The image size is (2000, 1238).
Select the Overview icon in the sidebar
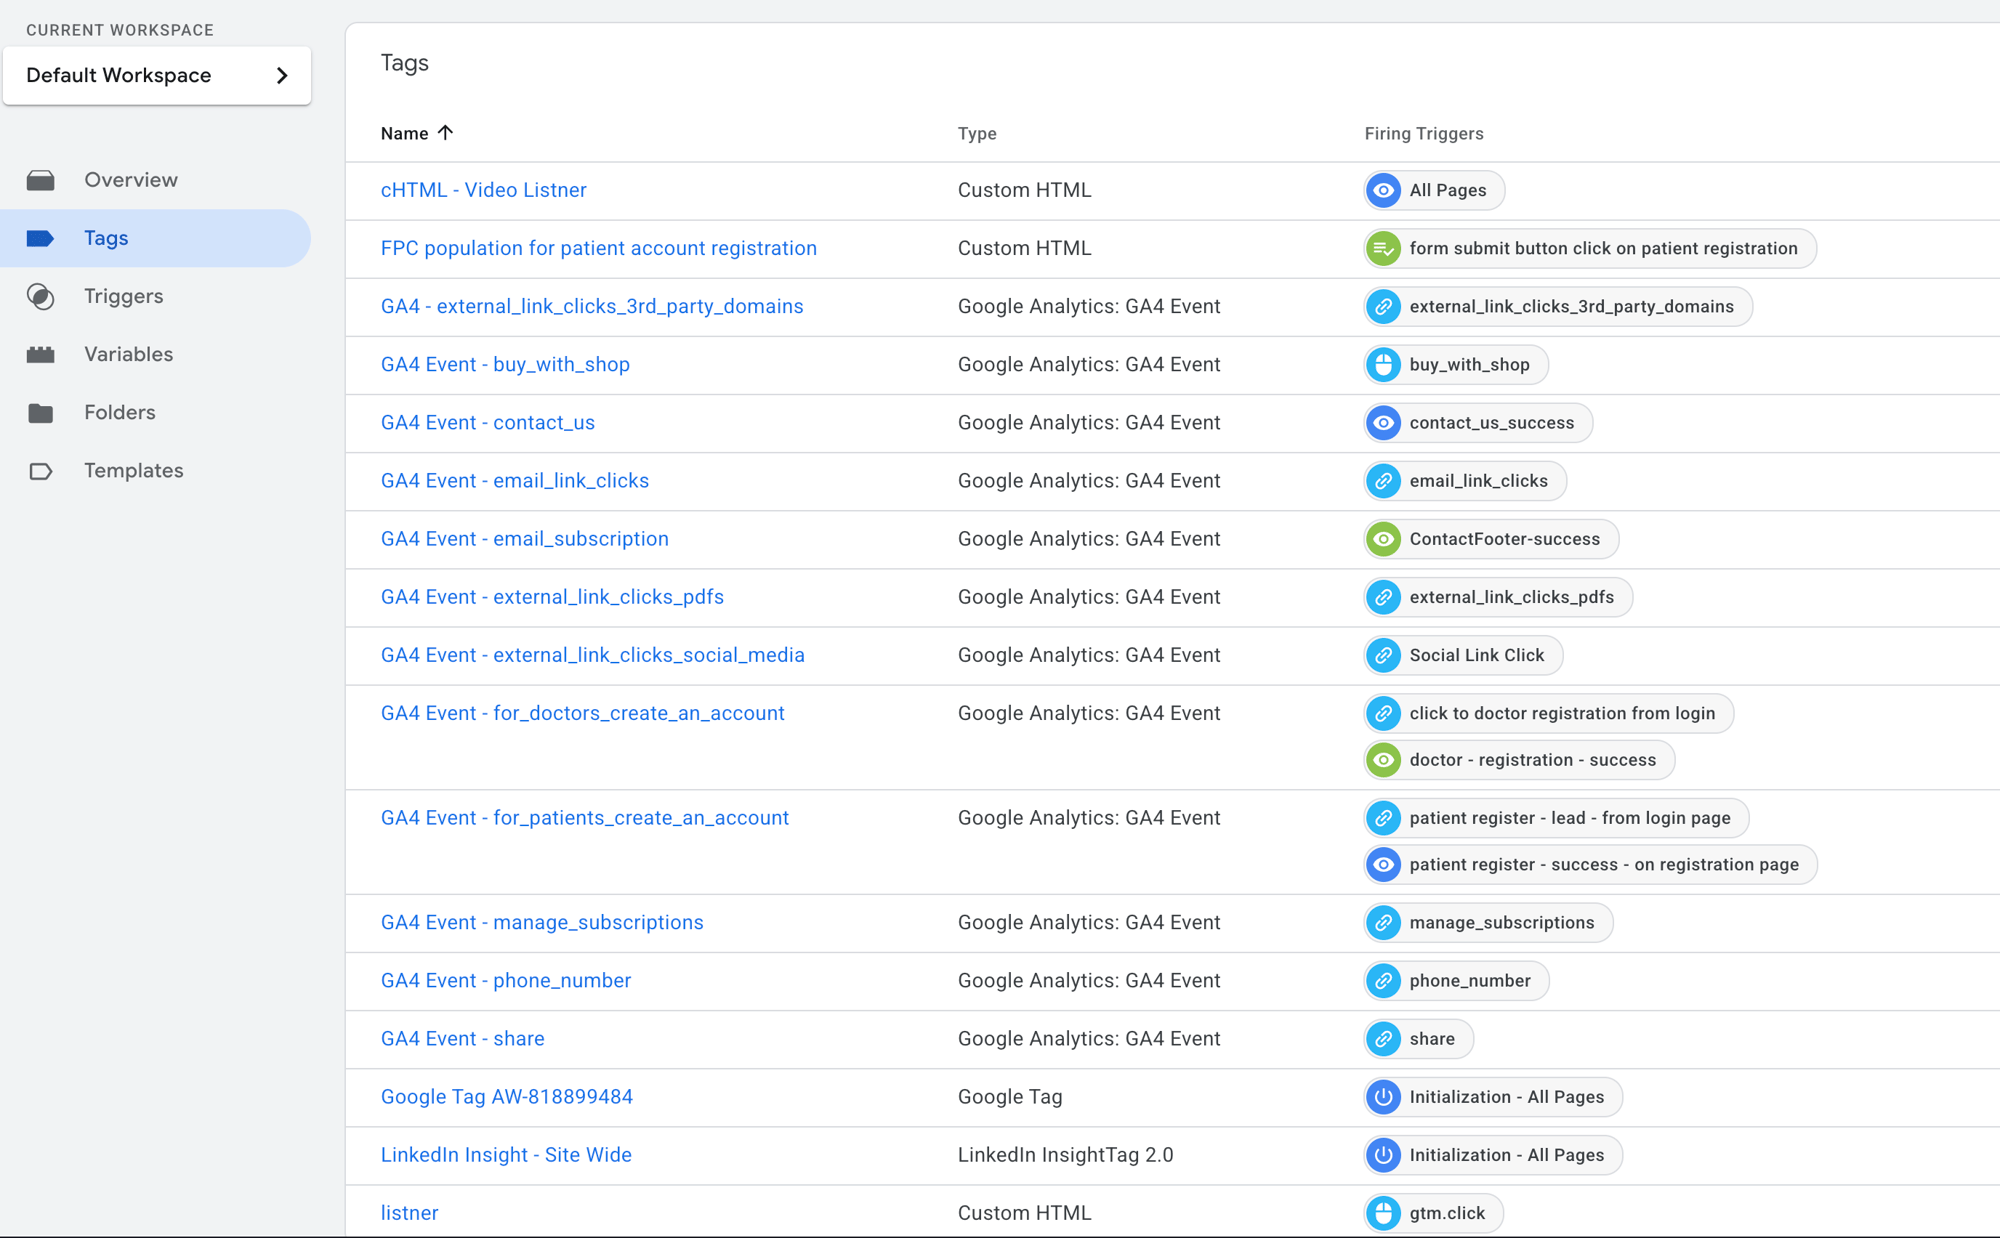(x=41, y=180)
